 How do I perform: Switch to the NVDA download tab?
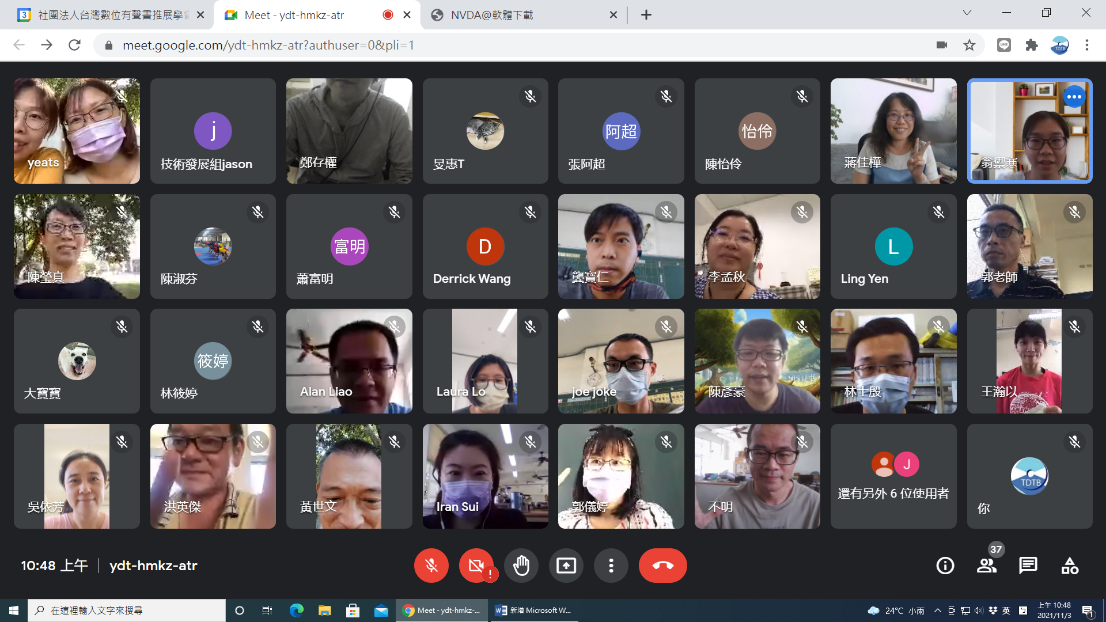tap(520, 15)
